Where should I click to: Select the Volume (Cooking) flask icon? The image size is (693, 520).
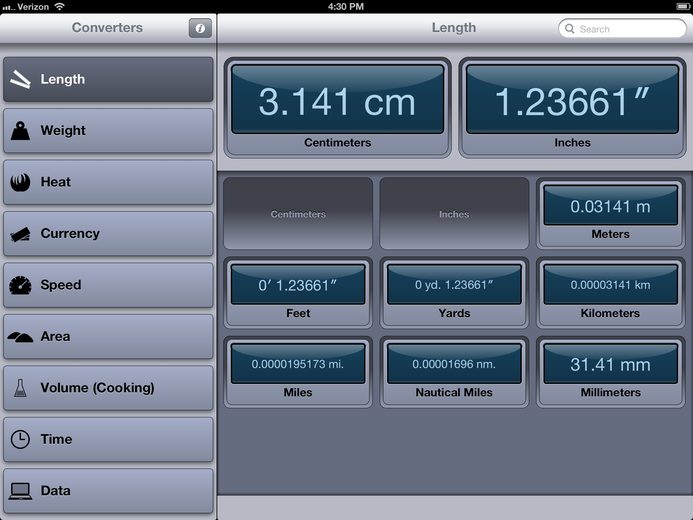click(20, 388)
